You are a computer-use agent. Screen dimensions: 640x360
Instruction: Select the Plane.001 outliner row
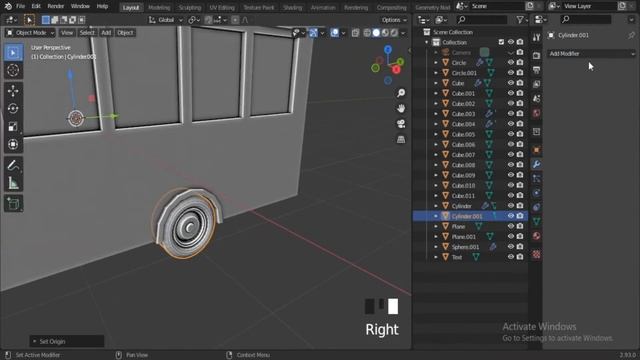tap(471, 236)
